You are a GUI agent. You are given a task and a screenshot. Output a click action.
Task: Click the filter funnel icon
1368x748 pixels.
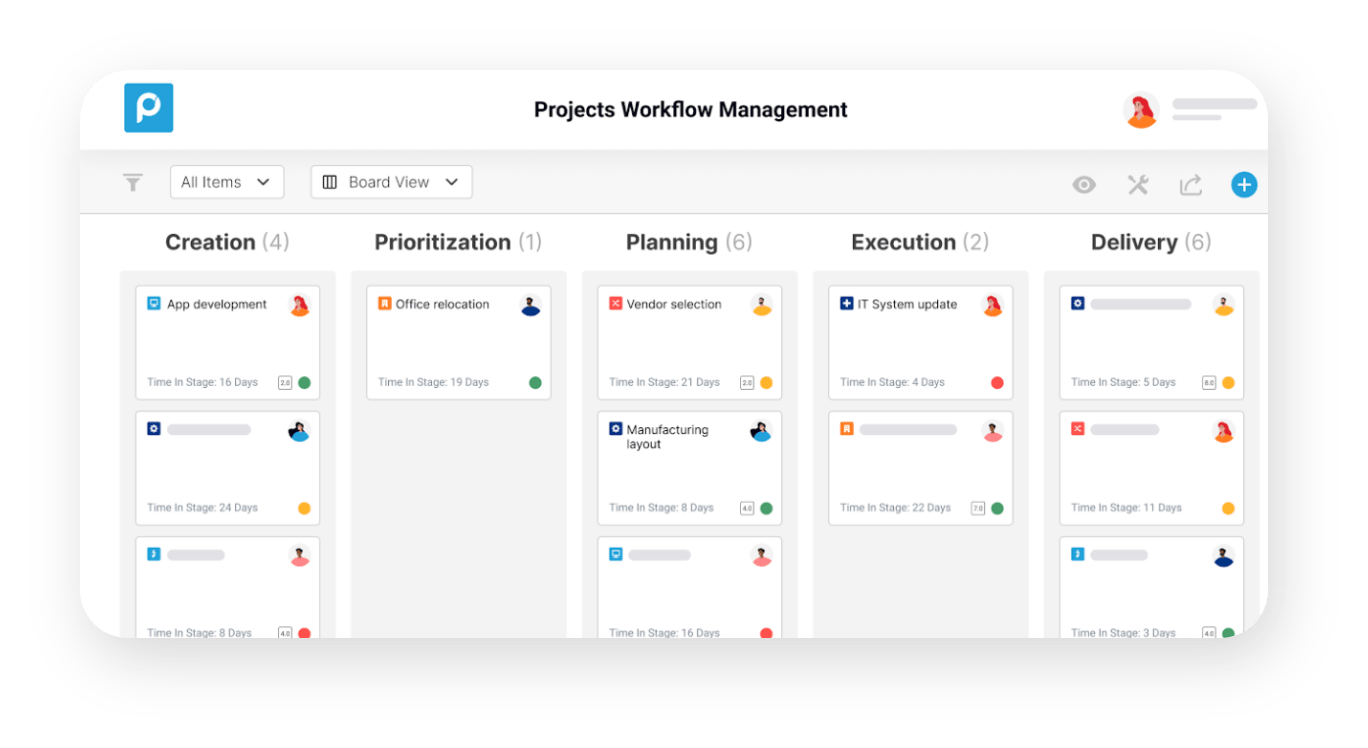click(133, 182)
